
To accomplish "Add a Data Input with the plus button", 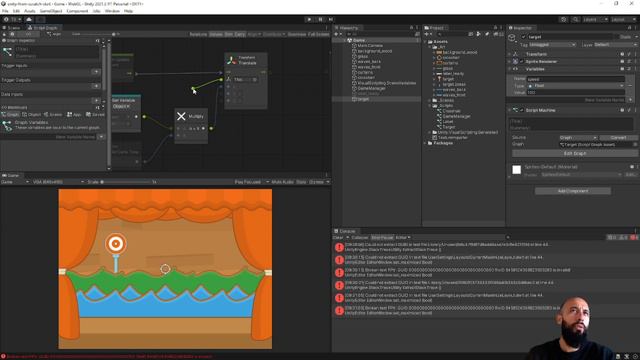I will tap(96, 100).
